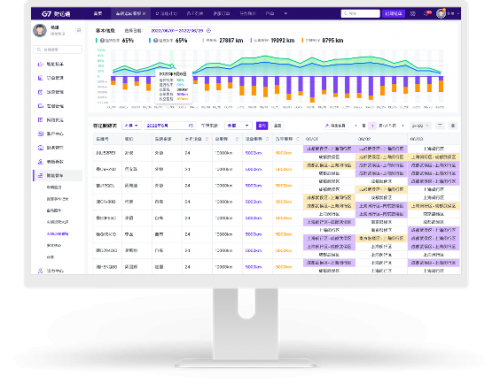Open the second filter dropdown before purple button

pos(238,126)
